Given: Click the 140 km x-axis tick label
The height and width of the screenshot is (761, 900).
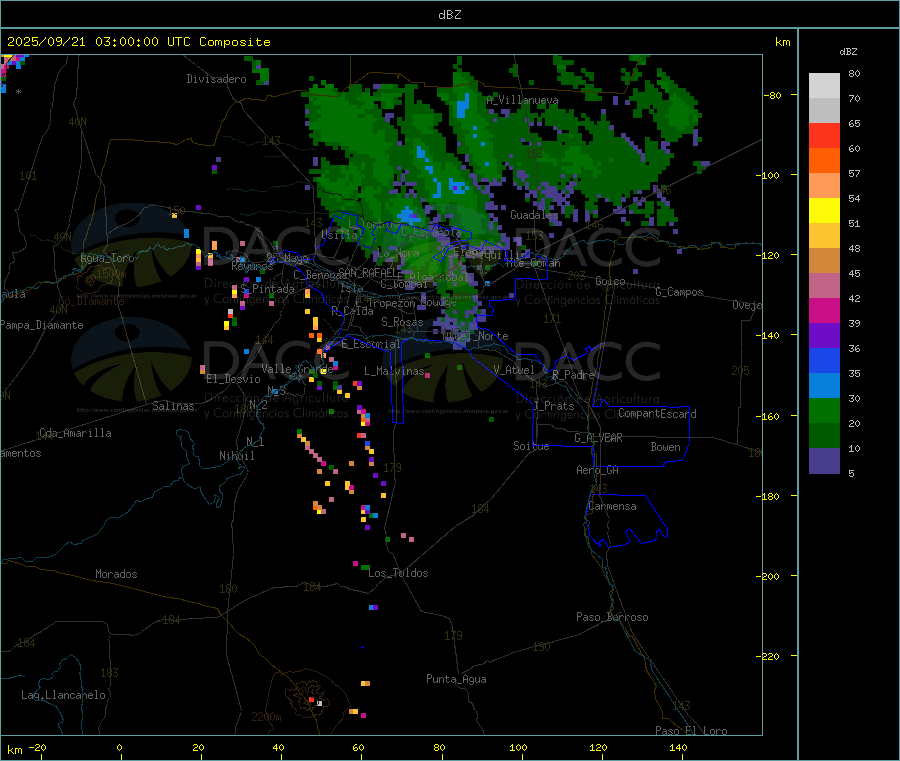Looking at the screenshot, I should coord(678,747).
